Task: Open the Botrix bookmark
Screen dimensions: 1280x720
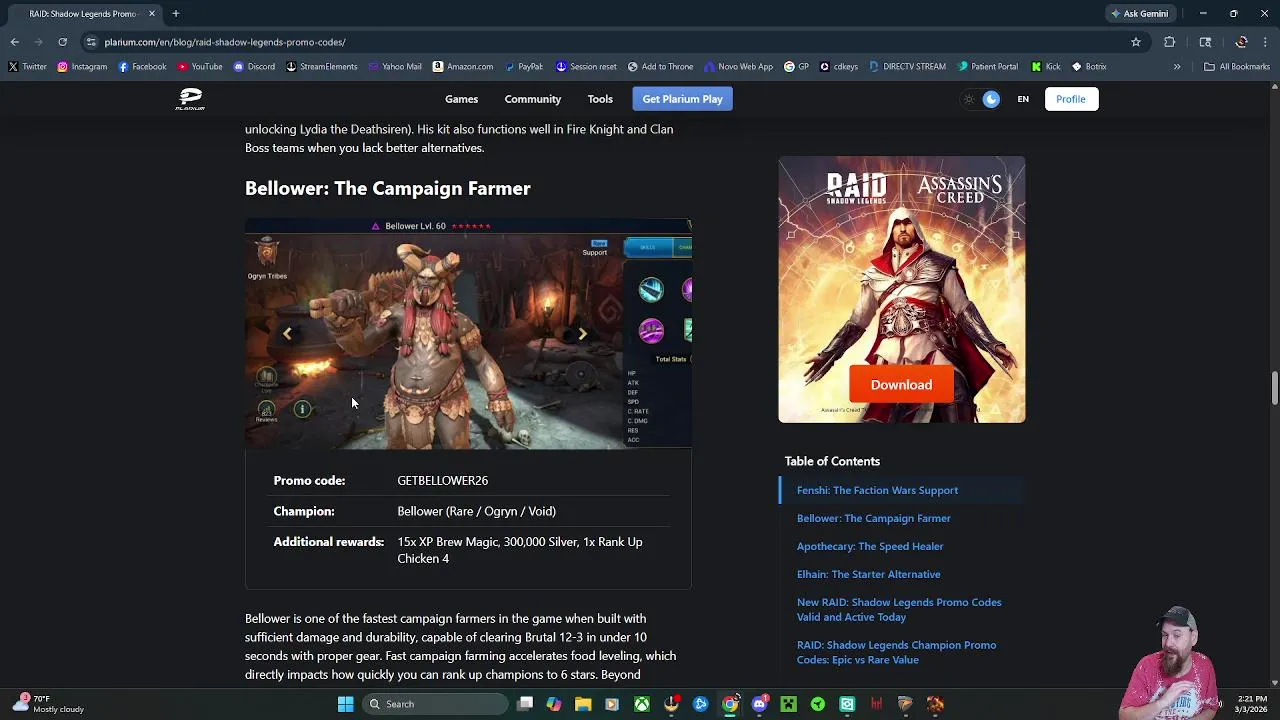Action: 1089,67
